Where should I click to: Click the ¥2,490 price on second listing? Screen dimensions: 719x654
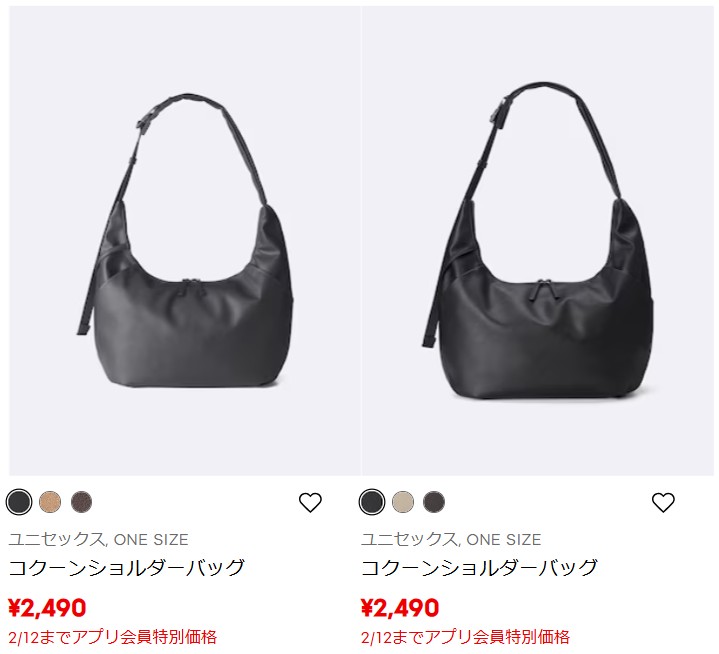click(x=400, y=608)
